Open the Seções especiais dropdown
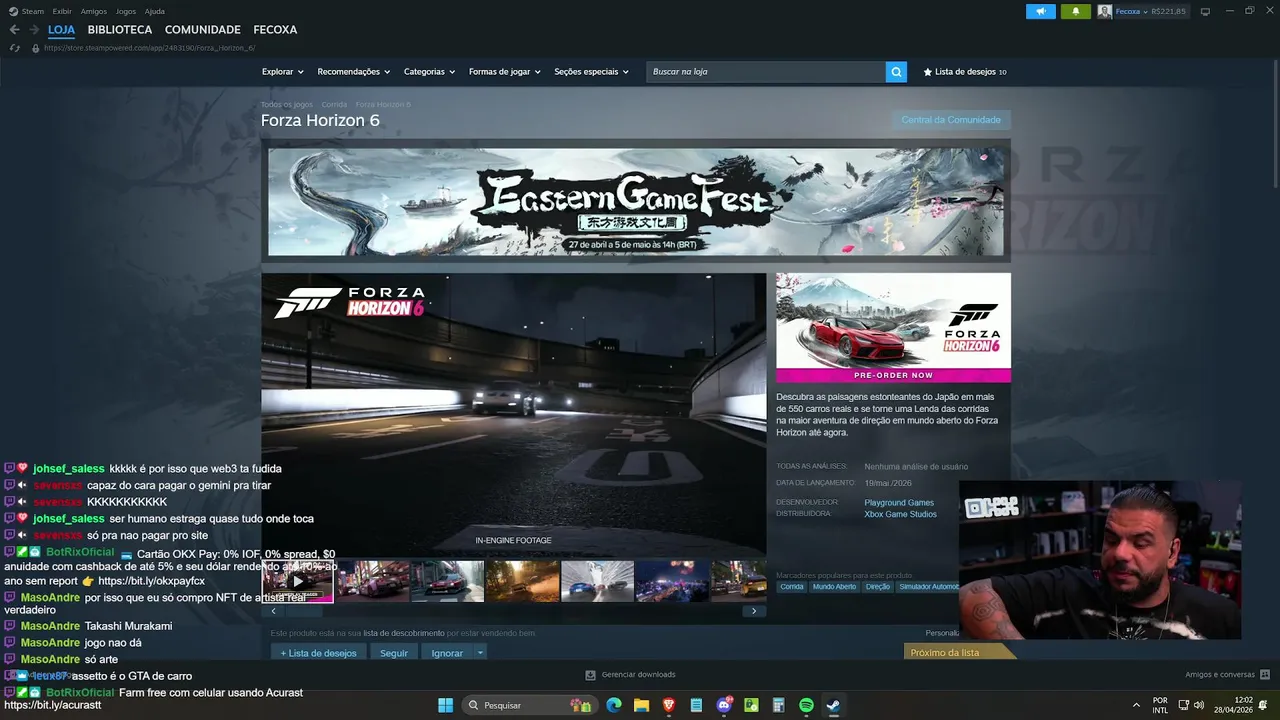This screenshot has width=1280, height=720. (592, 72)
